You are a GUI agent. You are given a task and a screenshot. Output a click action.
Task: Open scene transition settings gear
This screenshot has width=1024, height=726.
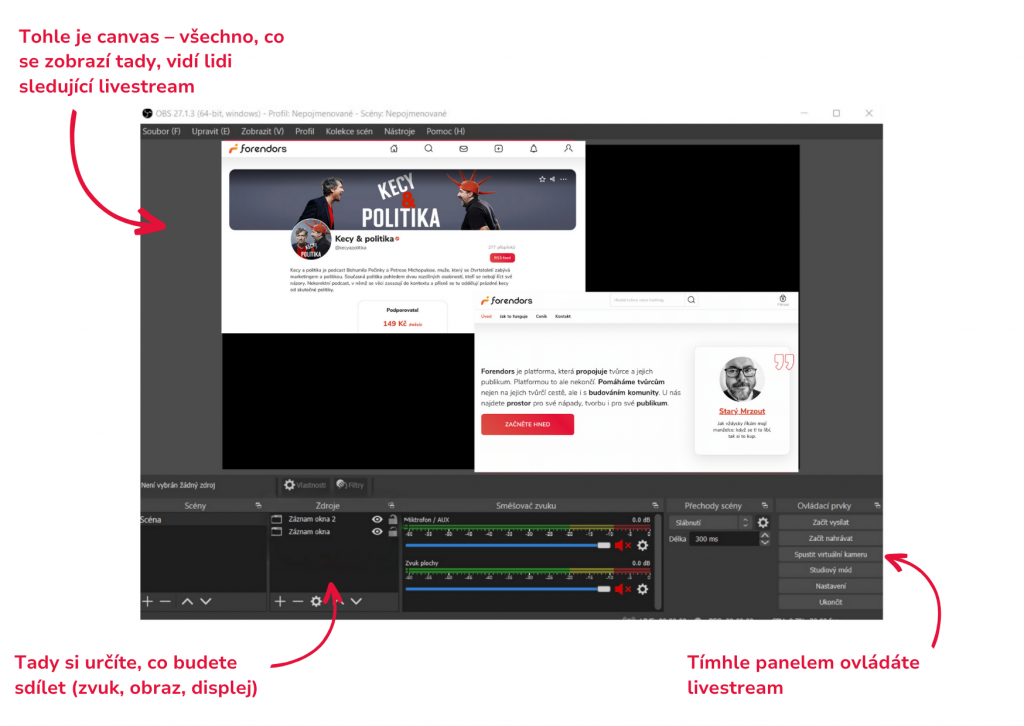point(762,522)
